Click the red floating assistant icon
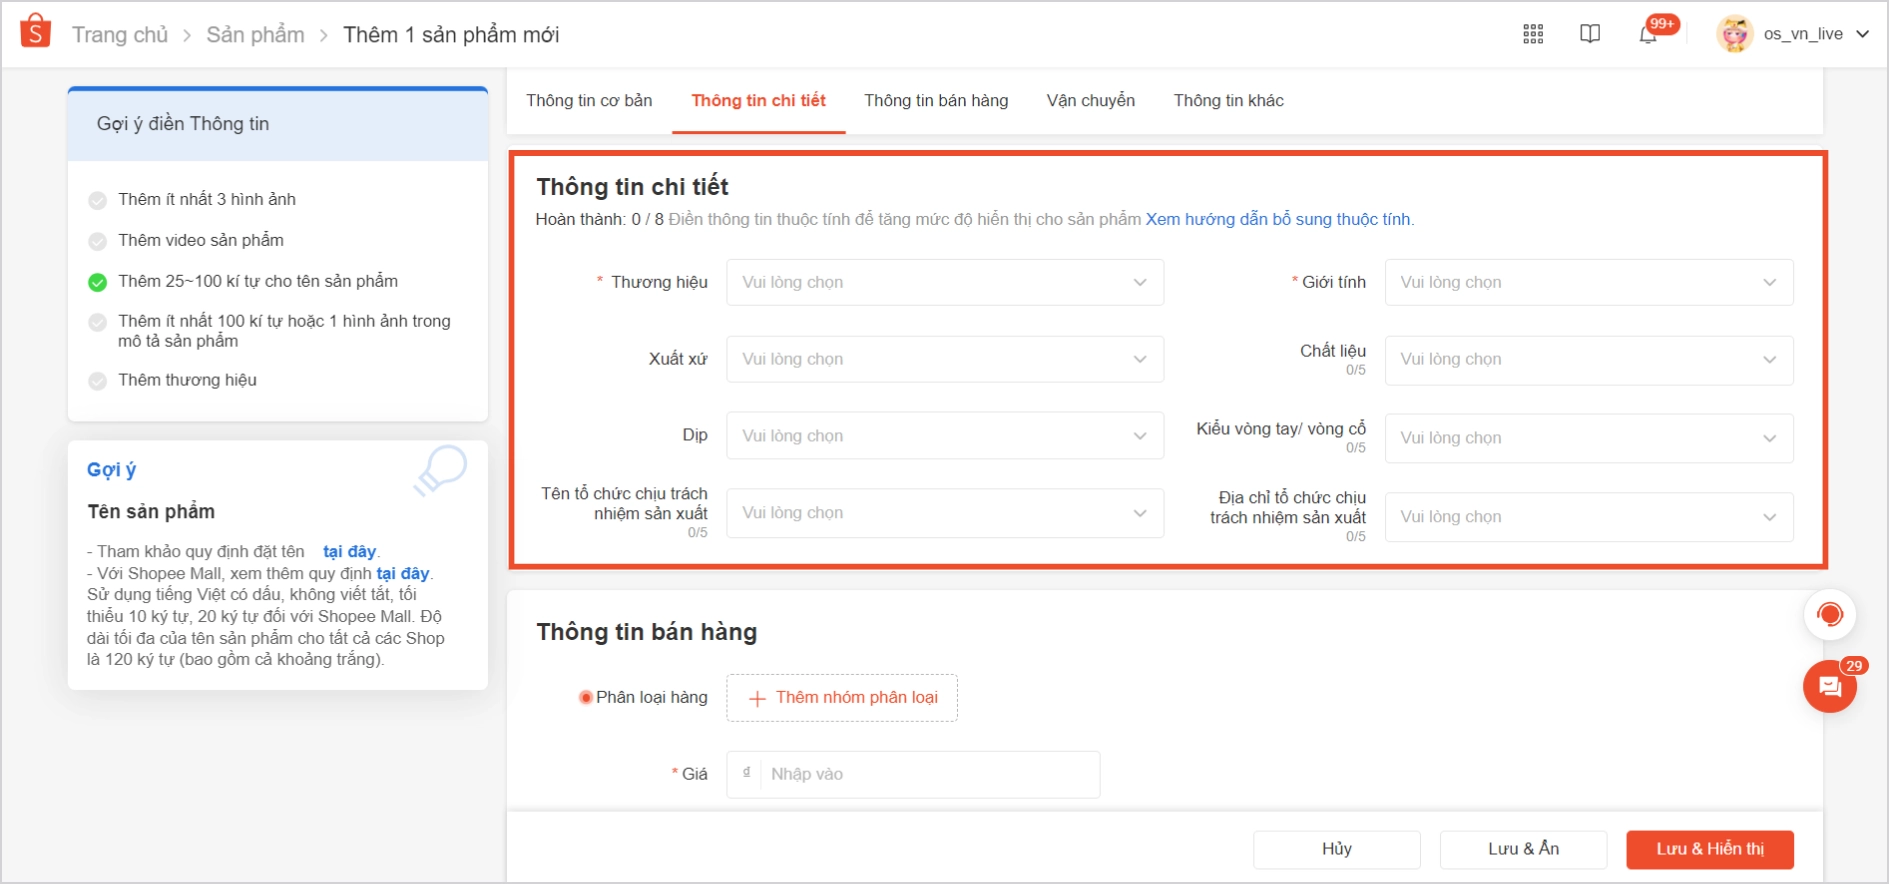 point(1830,614)
